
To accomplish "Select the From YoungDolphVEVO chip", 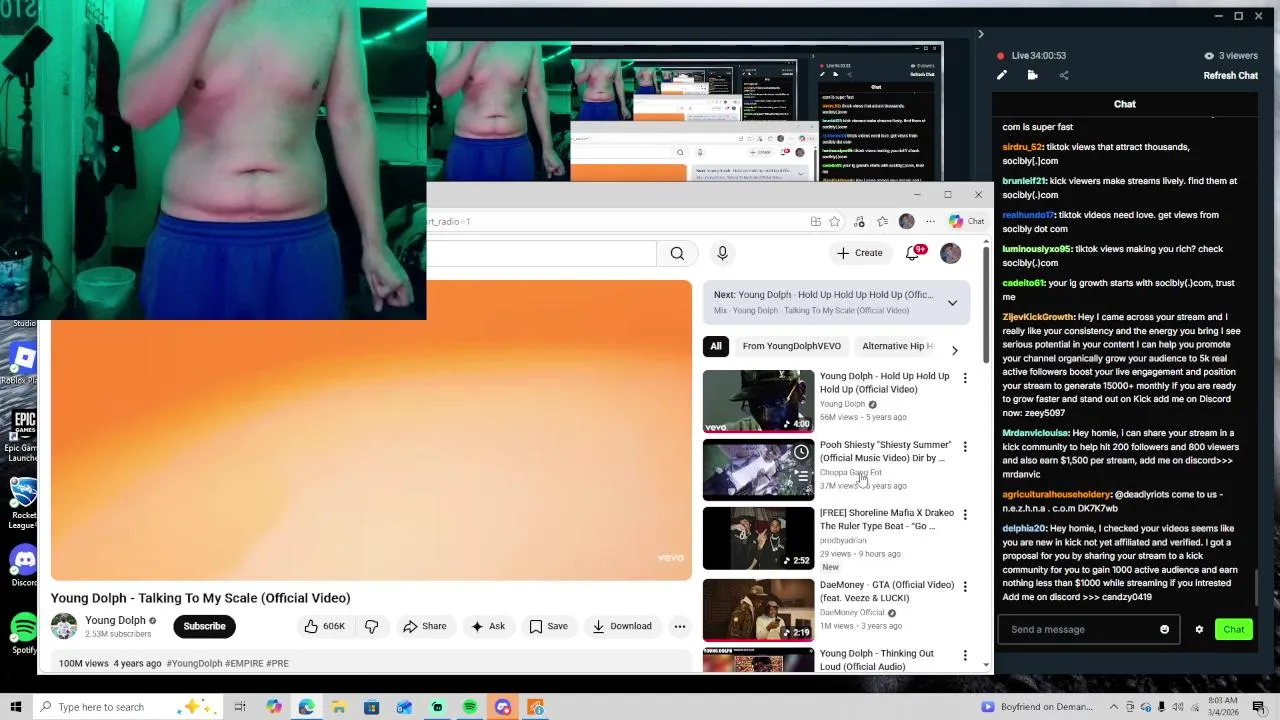I will (791, 346).
